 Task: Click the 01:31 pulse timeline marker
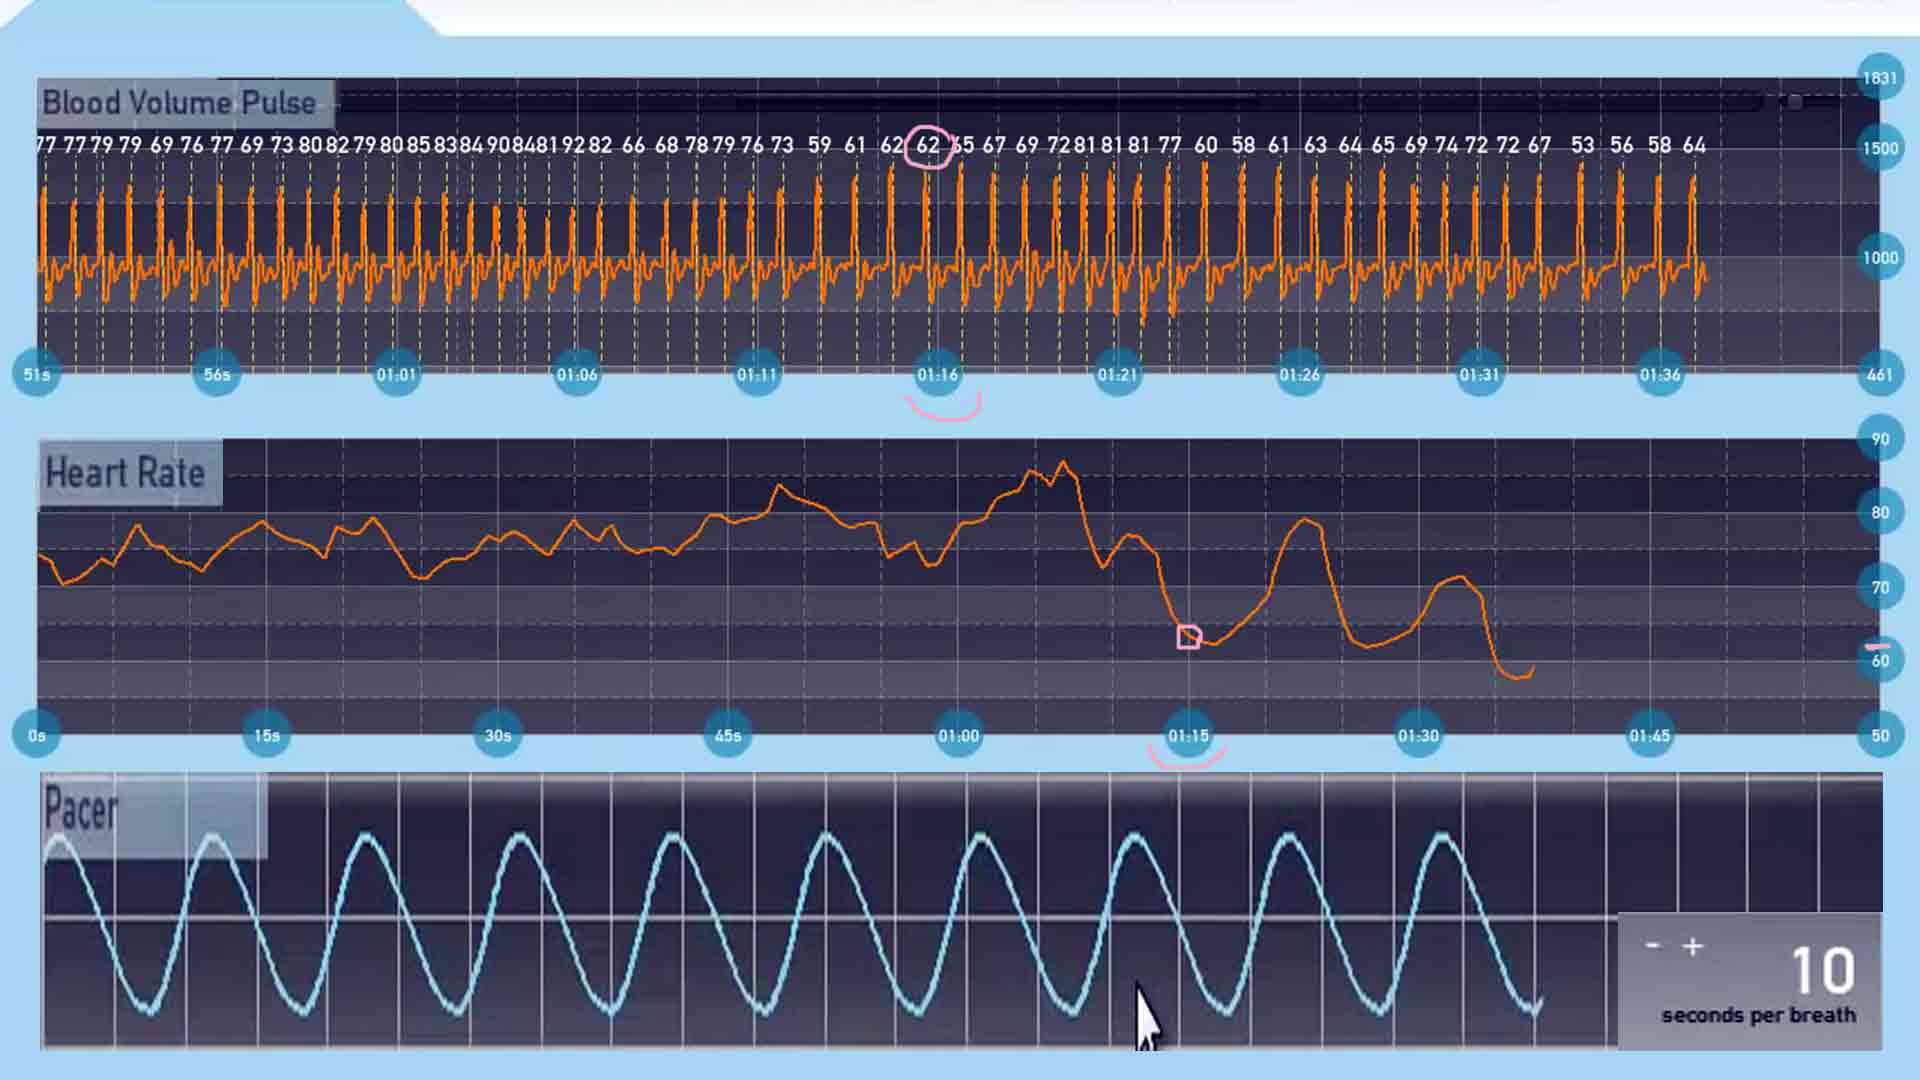pyautogui.click(x=1479, y=374)
